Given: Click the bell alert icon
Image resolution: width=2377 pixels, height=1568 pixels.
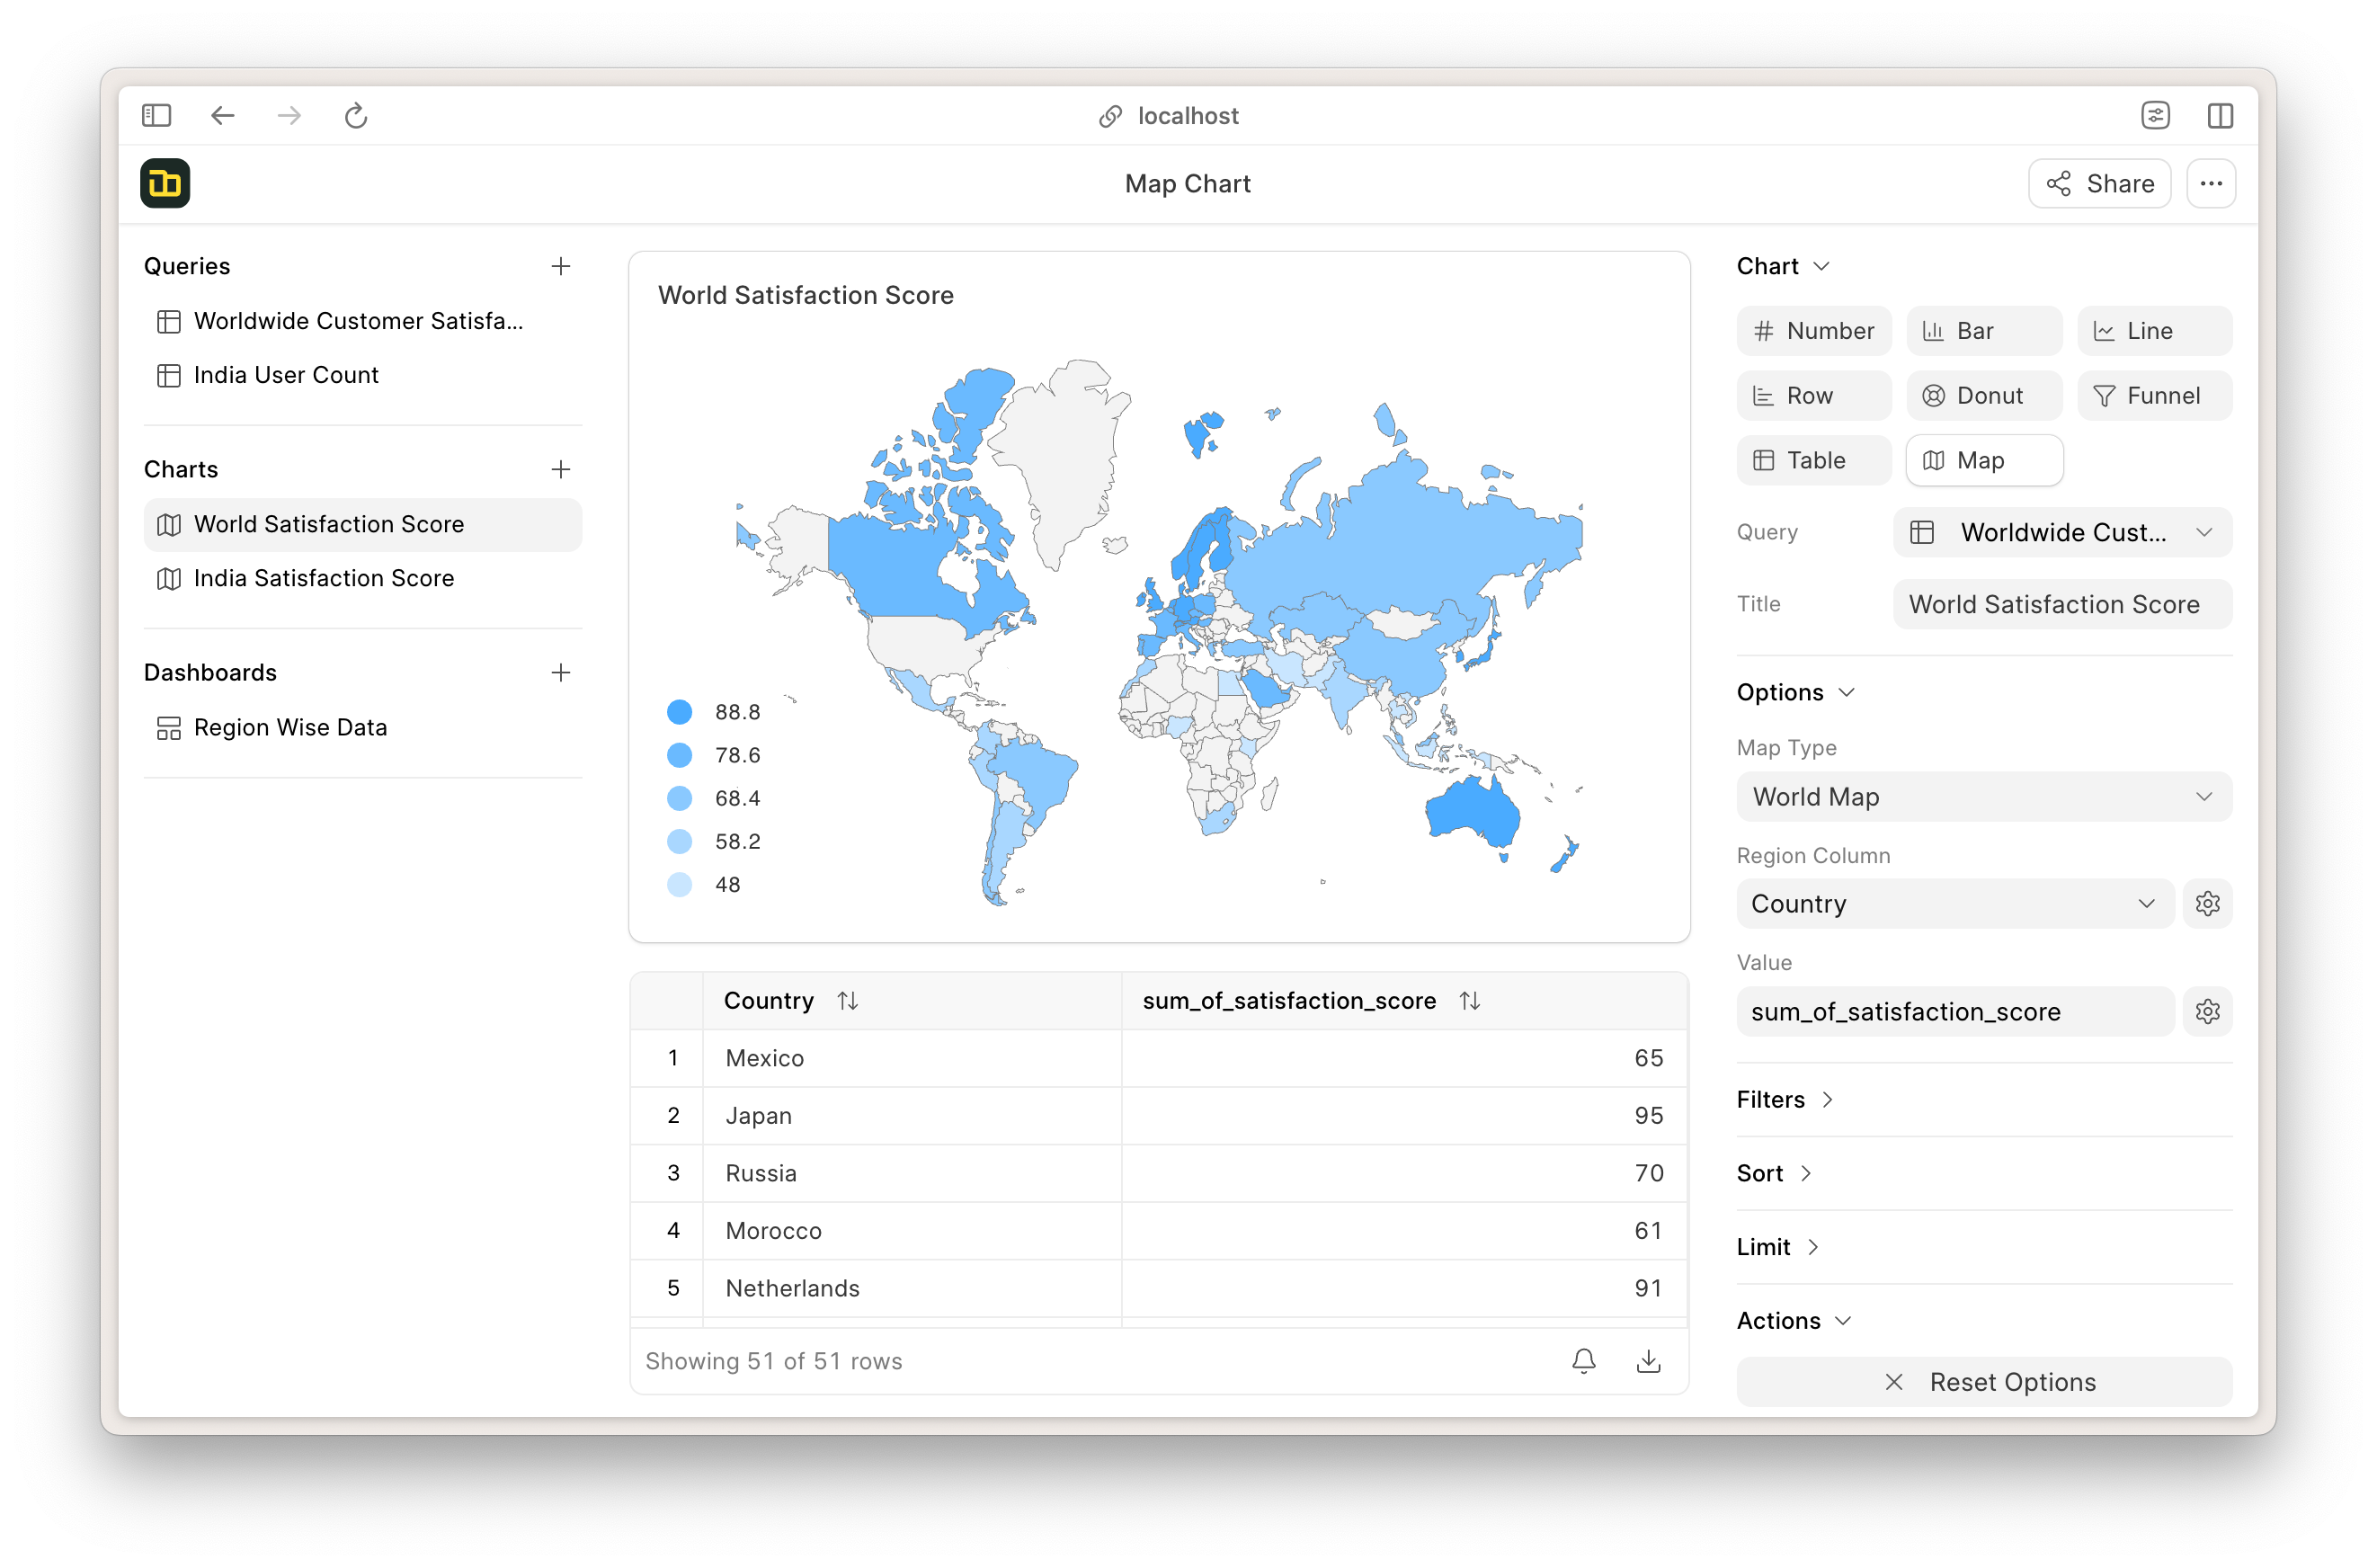Looking at the screenshot, I should (1583, 1361).
